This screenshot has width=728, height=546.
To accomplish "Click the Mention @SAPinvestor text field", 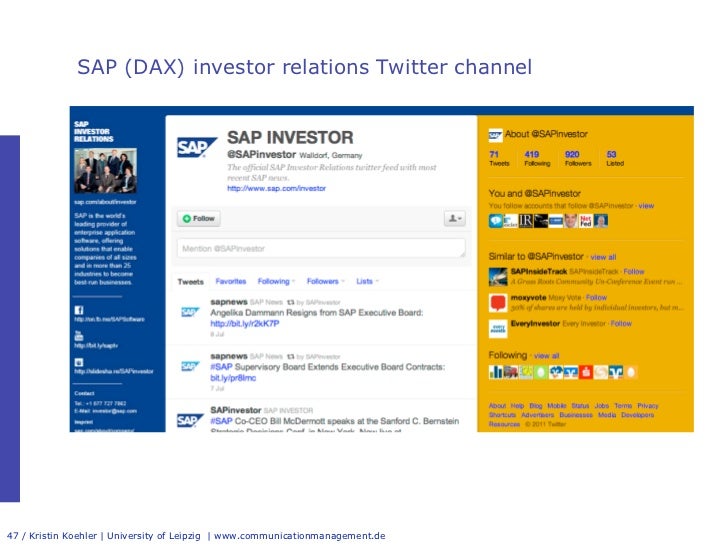I will tap(321, 248).
